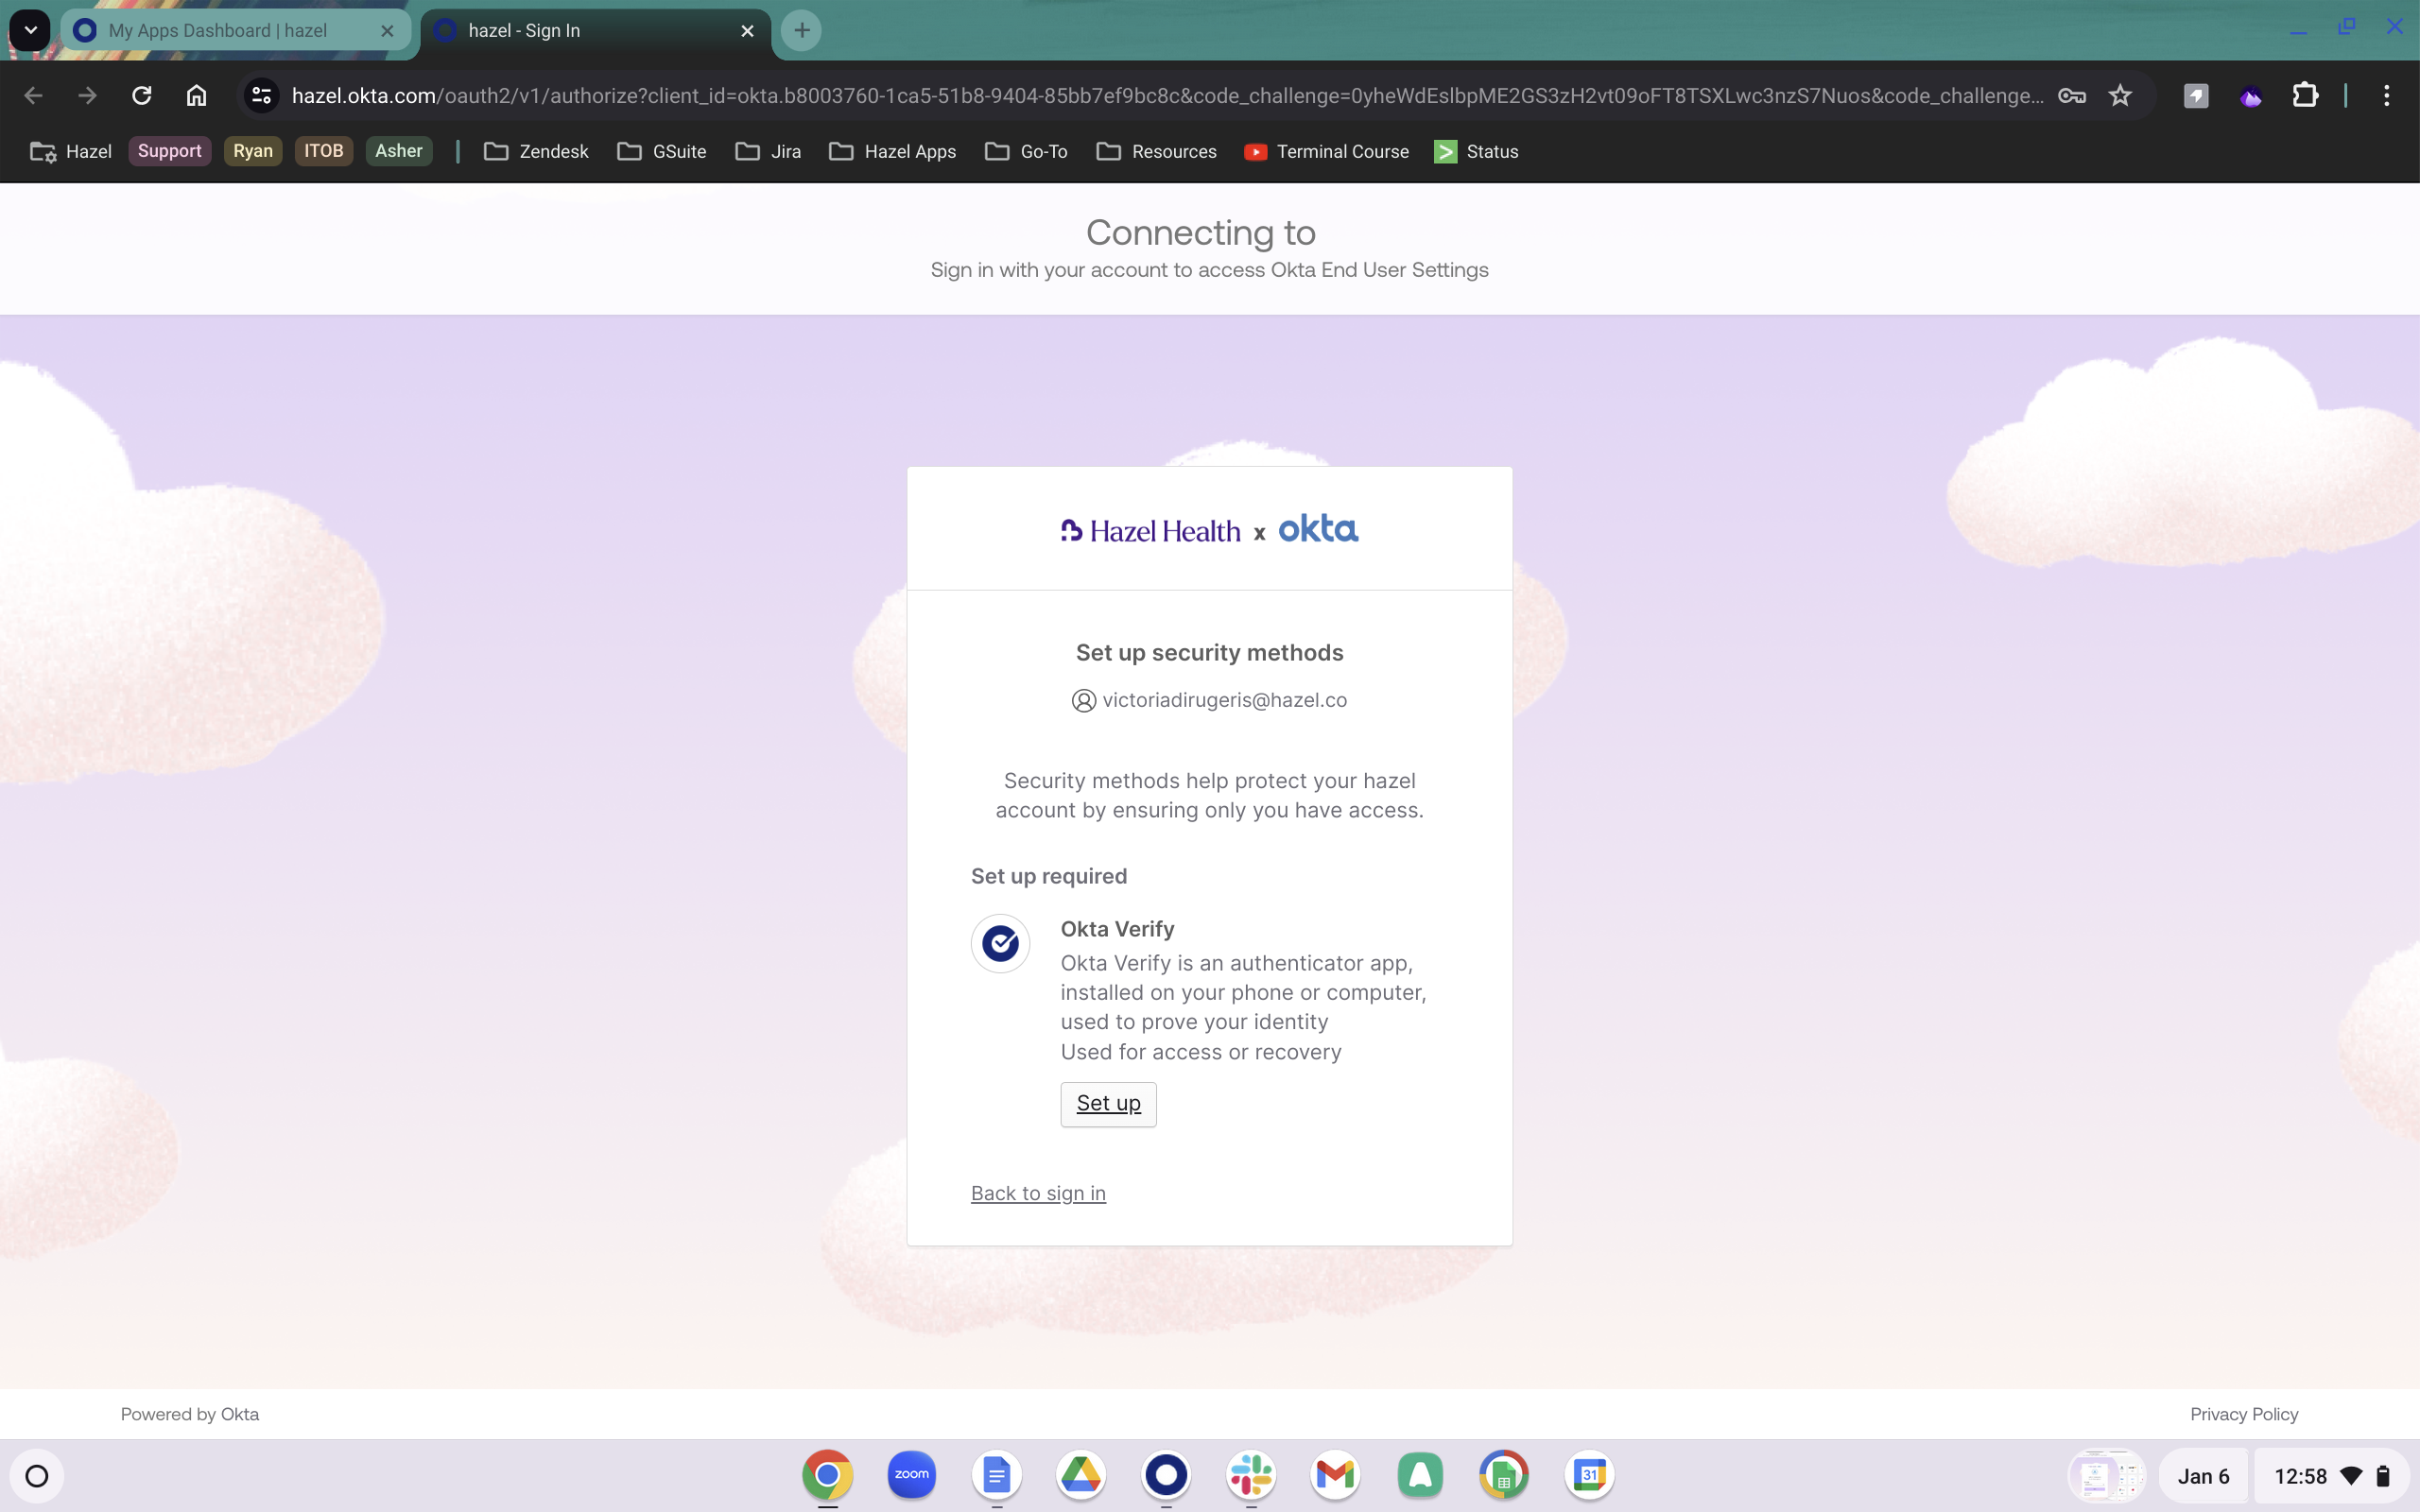Open the extensions puzzle icon
Screen dimensions: 2420x1512
tap(2305, 95)
